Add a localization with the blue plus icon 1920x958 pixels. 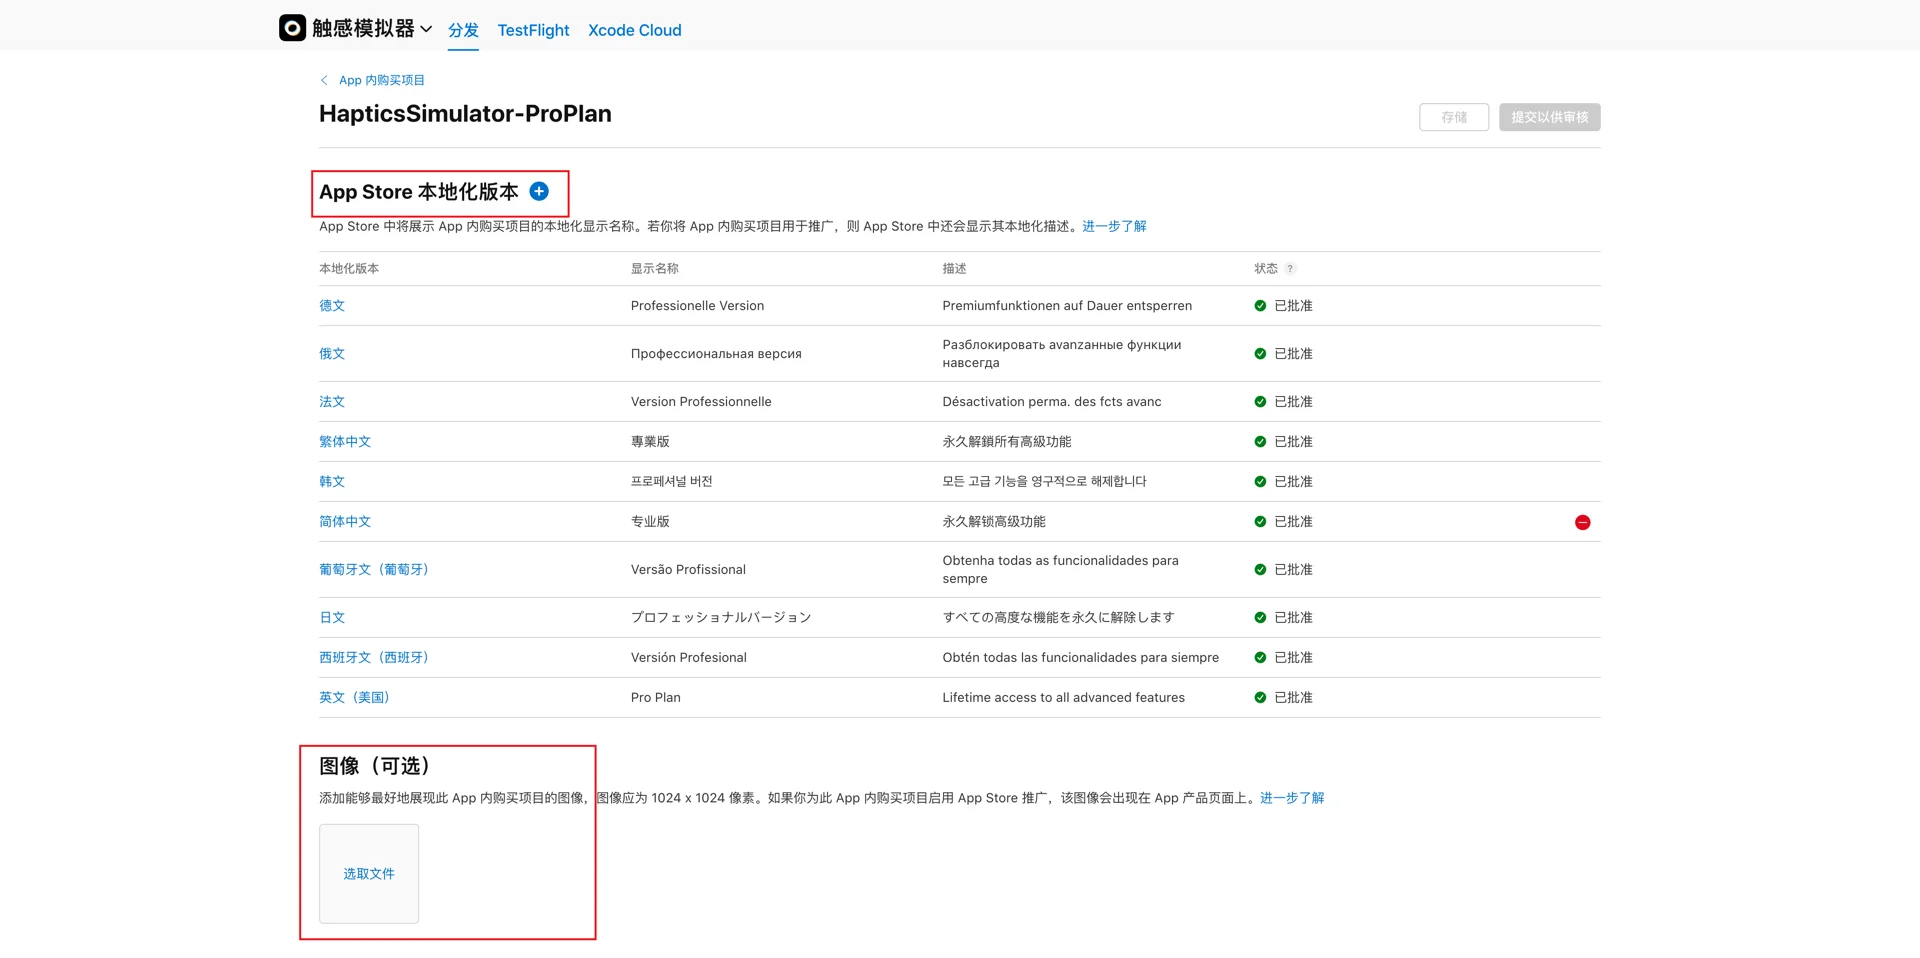pyautogui.click(x=538, y=191)
